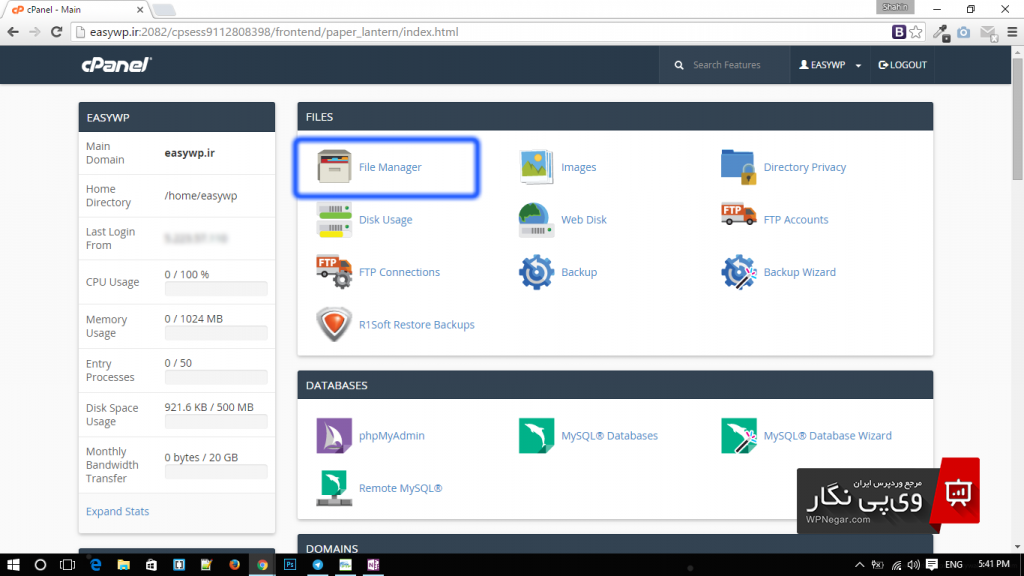This screenshot has height=576, width=1024.
Task: Click the DATABASES section header
Action: point(615,385)
